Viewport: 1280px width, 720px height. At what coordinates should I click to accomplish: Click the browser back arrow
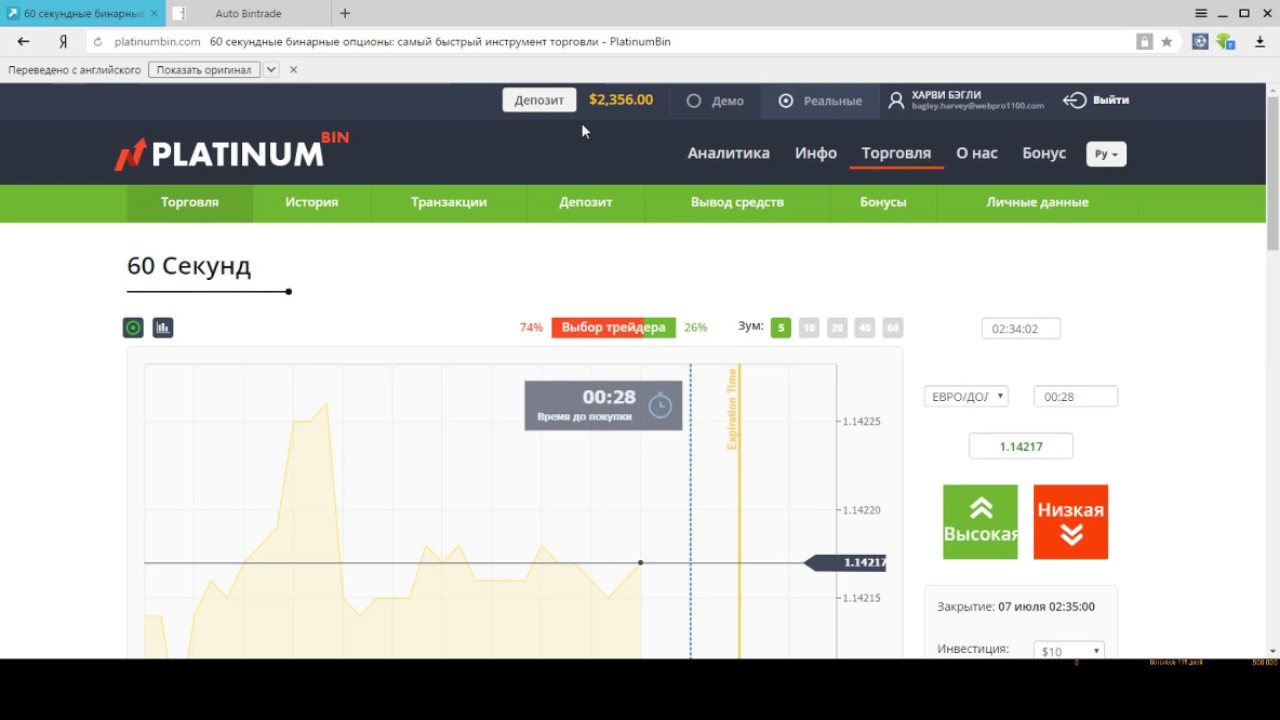pos(24,42)
